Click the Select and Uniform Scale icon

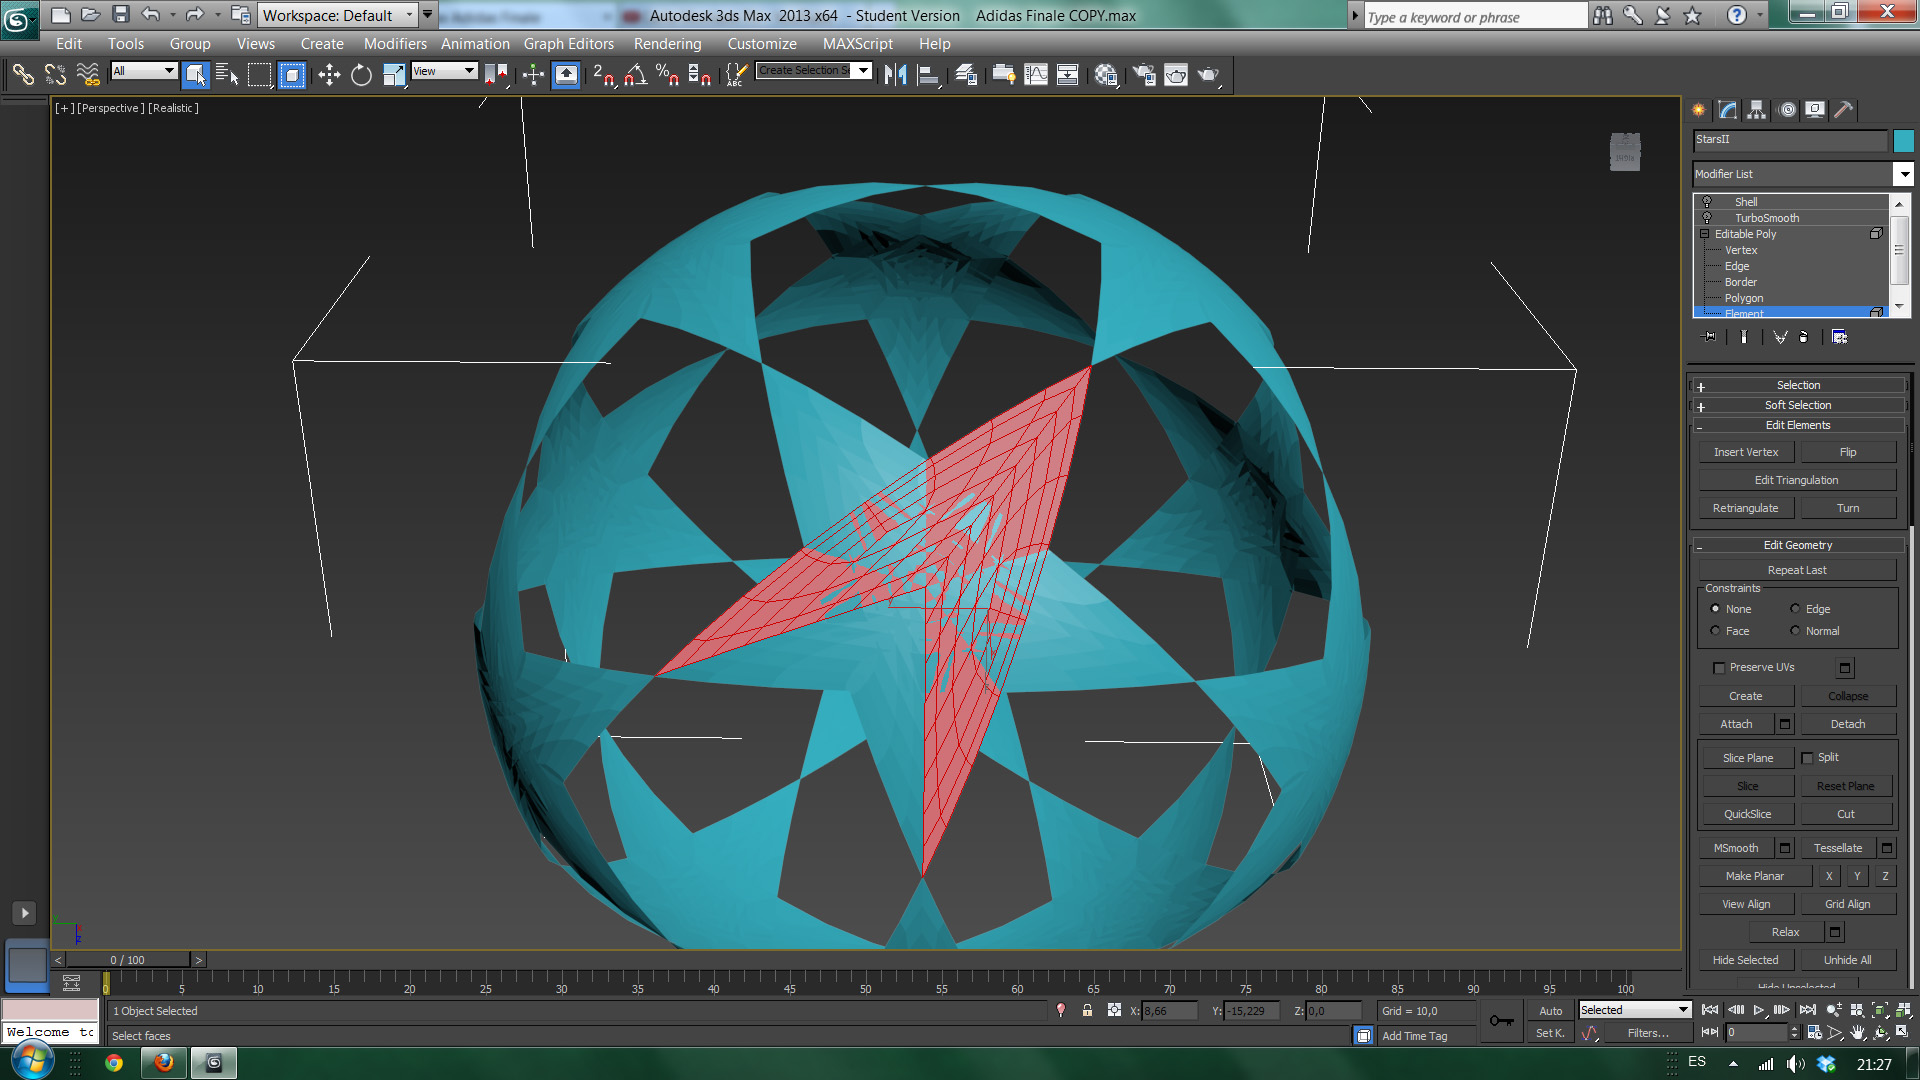pos(394,75)
